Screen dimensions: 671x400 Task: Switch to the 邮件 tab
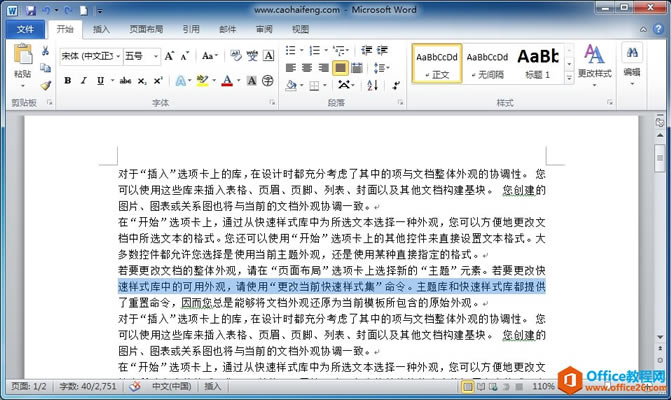(228, 29)
